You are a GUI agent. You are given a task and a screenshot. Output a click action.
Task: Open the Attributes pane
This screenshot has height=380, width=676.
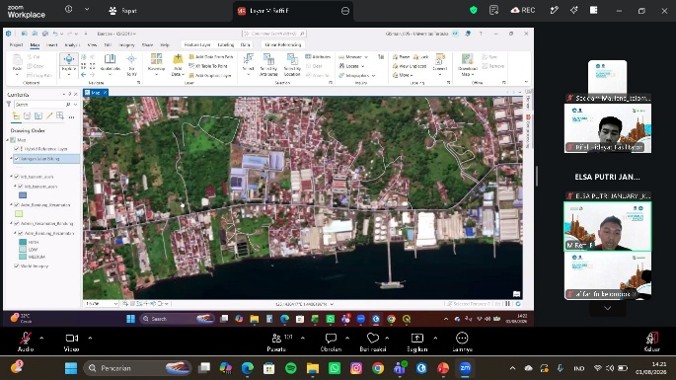click(318, 57)
